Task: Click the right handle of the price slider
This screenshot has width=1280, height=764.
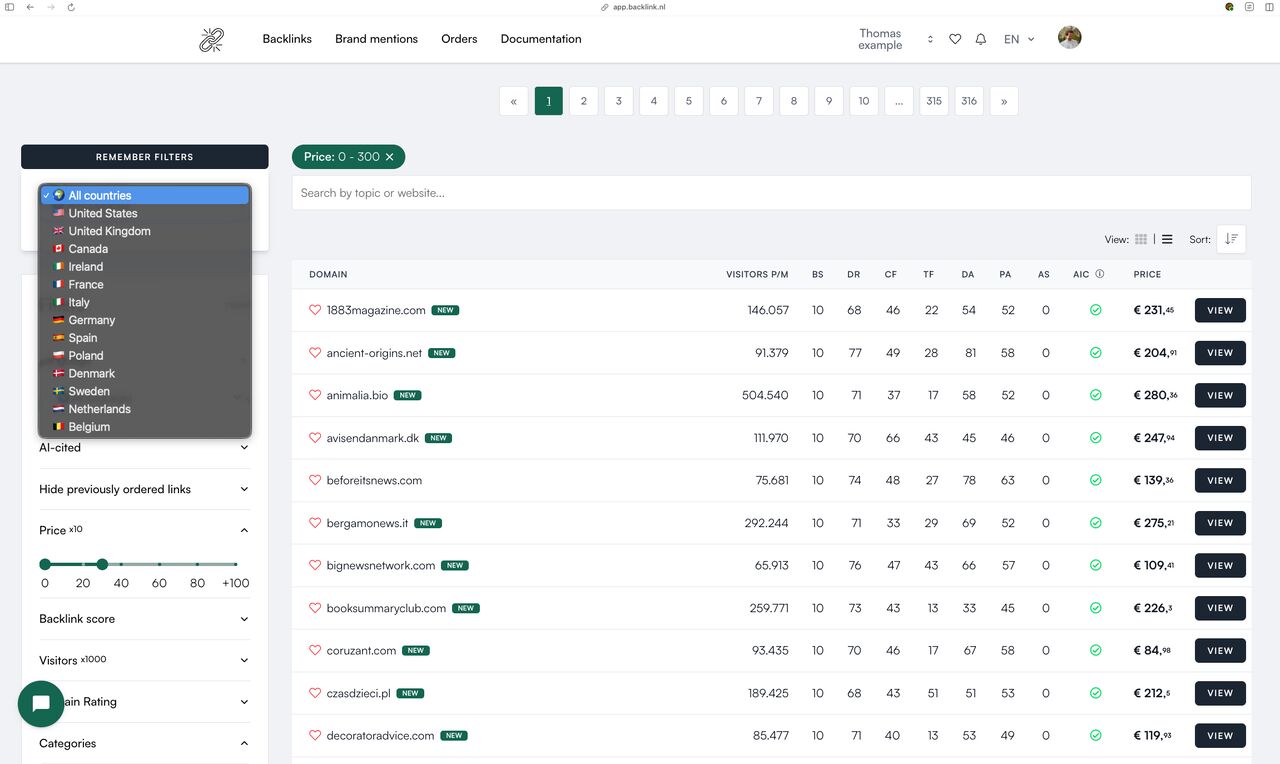Action: [102, 564]
